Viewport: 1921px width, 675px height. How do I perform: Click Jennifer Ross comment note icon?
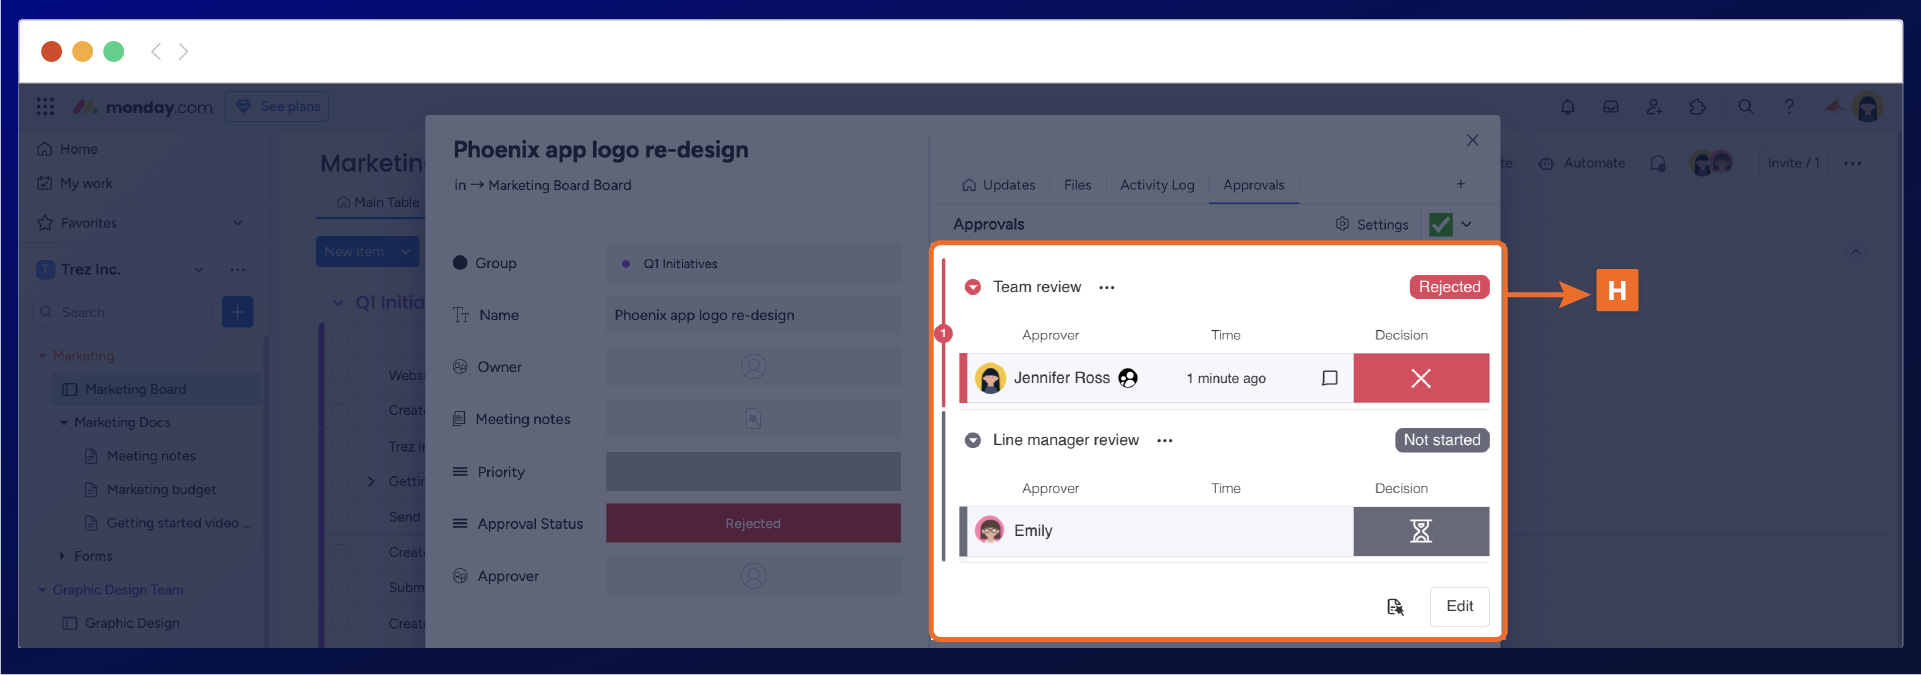(1330, 378)
